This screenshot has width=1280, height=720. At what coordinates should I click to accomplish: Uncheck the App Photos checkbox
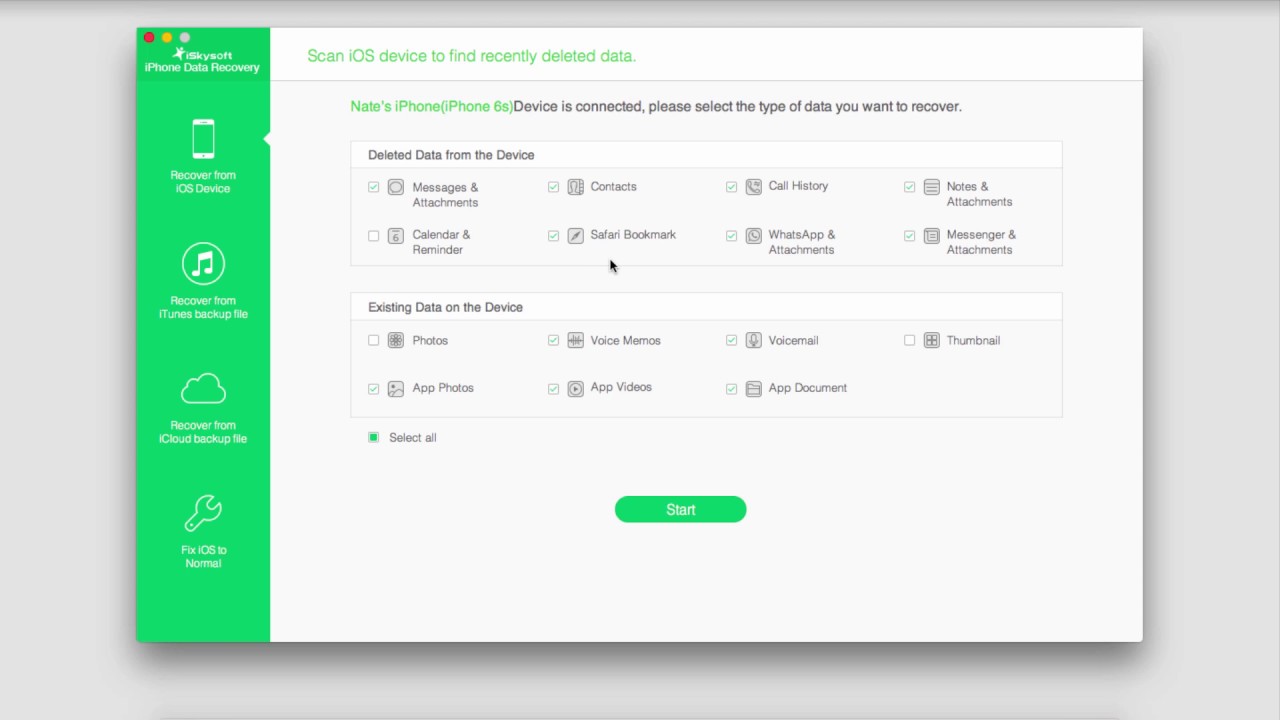pyautogui.click(x=374, y=389)
